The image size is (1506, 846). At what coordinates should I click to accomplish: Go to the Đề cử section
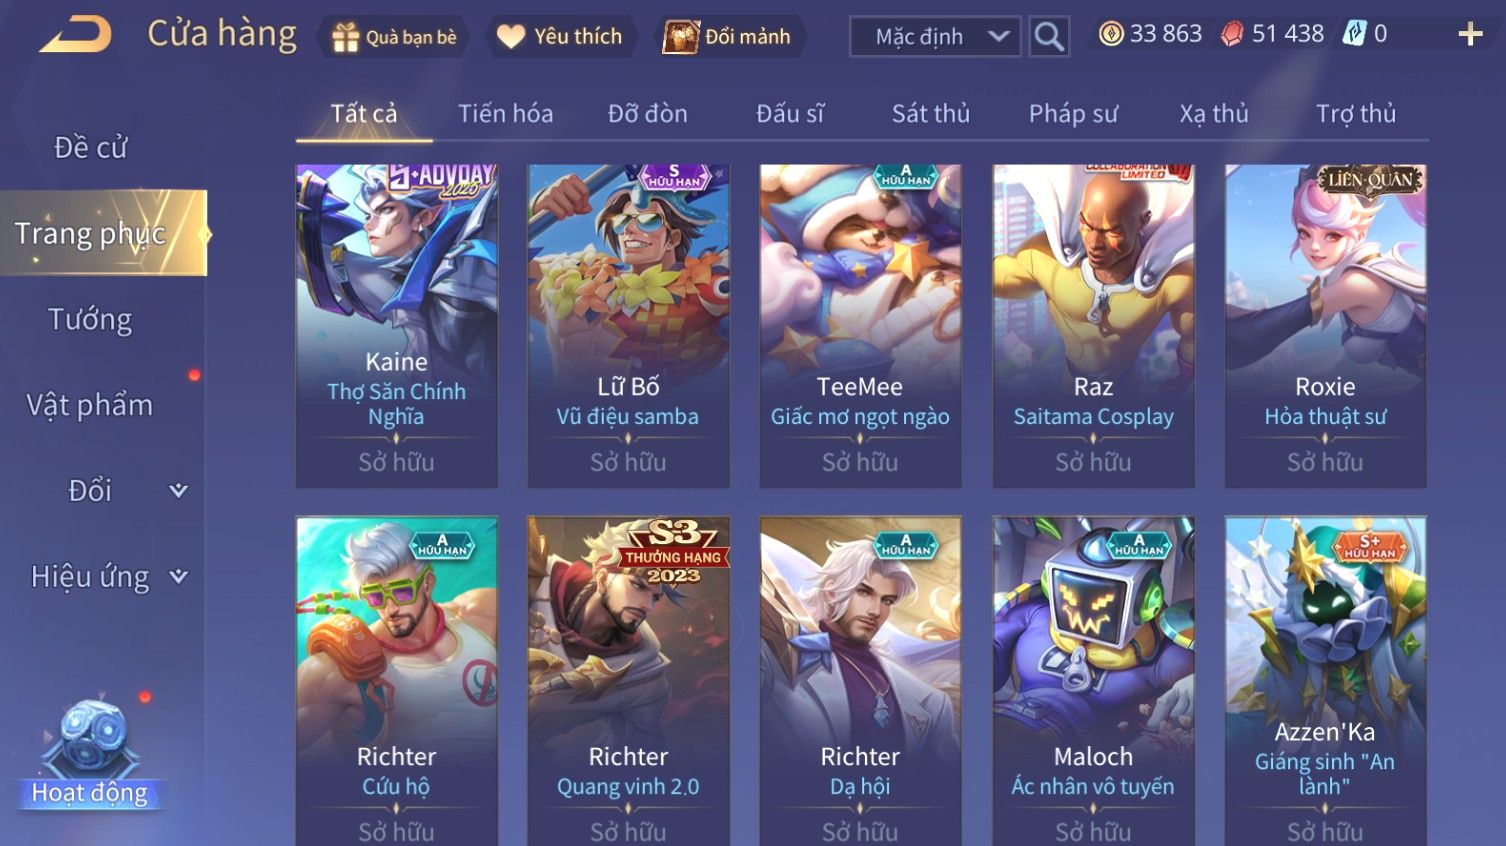click(90, 147)
